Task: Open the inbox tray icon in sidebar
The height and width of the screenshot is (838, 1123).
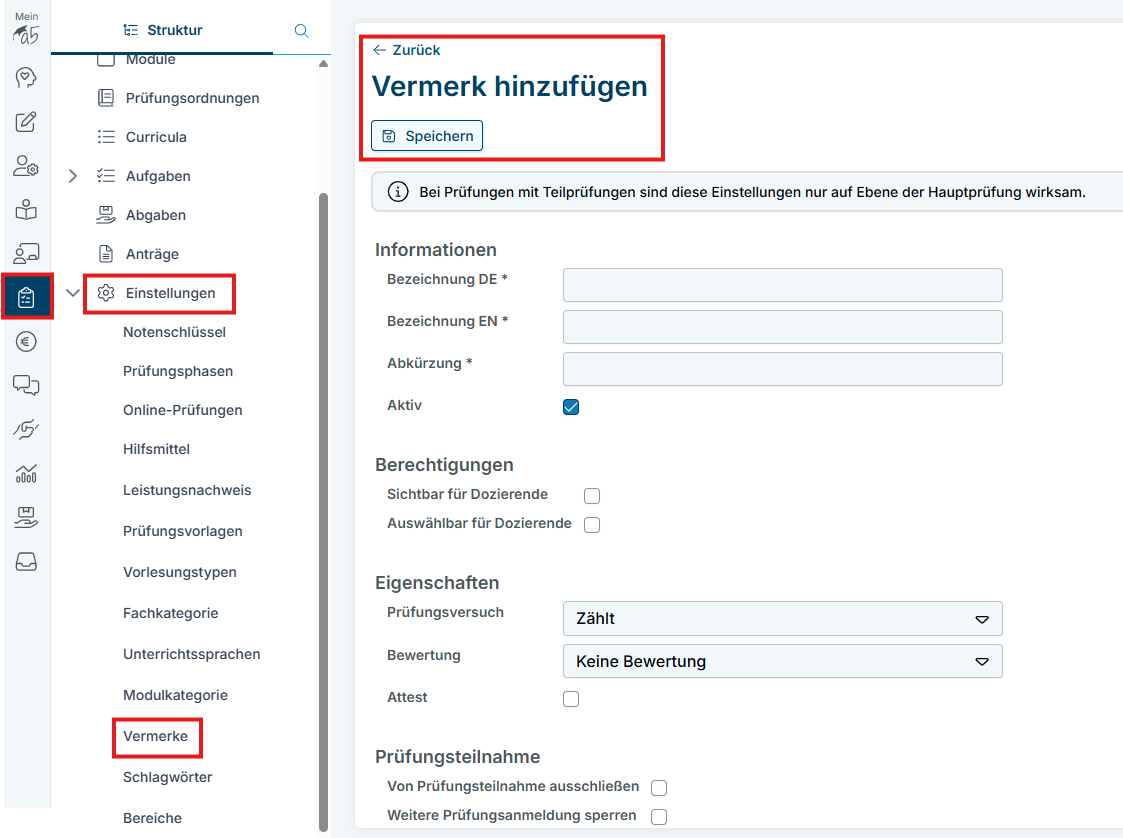Action: [26, 561]
